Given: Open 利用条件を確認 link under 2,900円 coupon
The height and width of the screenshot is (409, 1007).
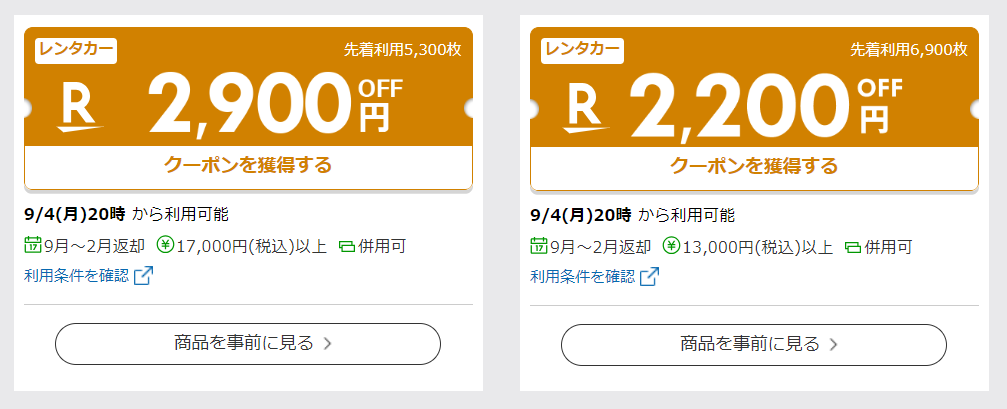Looking at the screenshot, I should click(x=76, y=276).
